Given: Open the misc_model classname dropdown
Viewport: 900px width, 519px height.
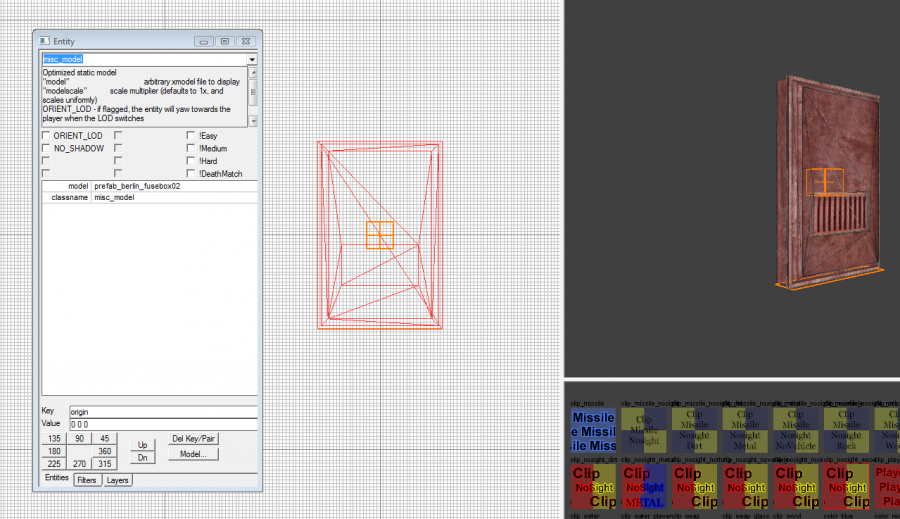Looking at the screenshot, I should click(252, 60).
